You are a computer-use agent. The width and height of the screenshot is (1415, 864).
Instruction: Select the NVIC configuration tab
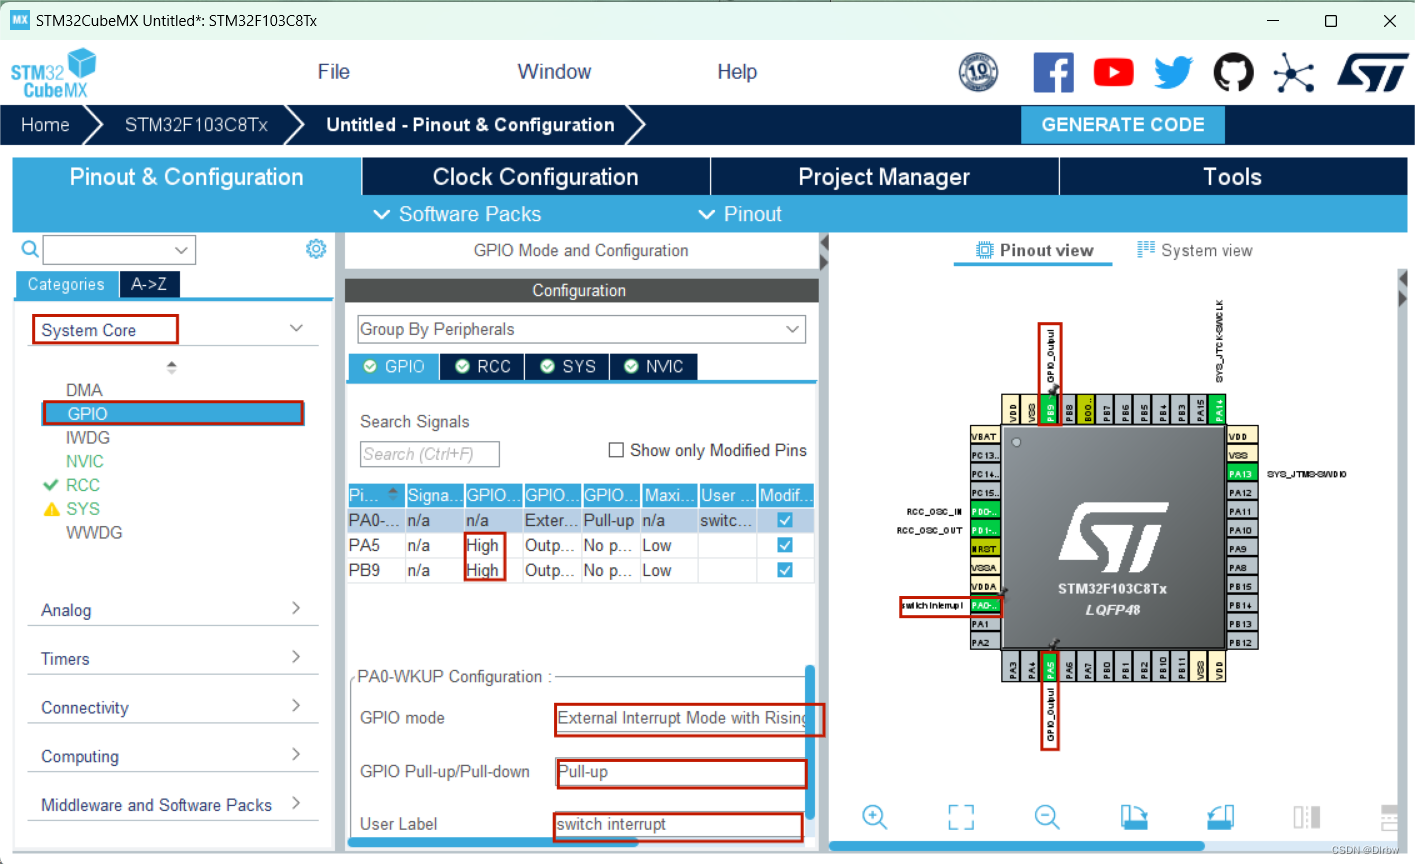point(654,367)
